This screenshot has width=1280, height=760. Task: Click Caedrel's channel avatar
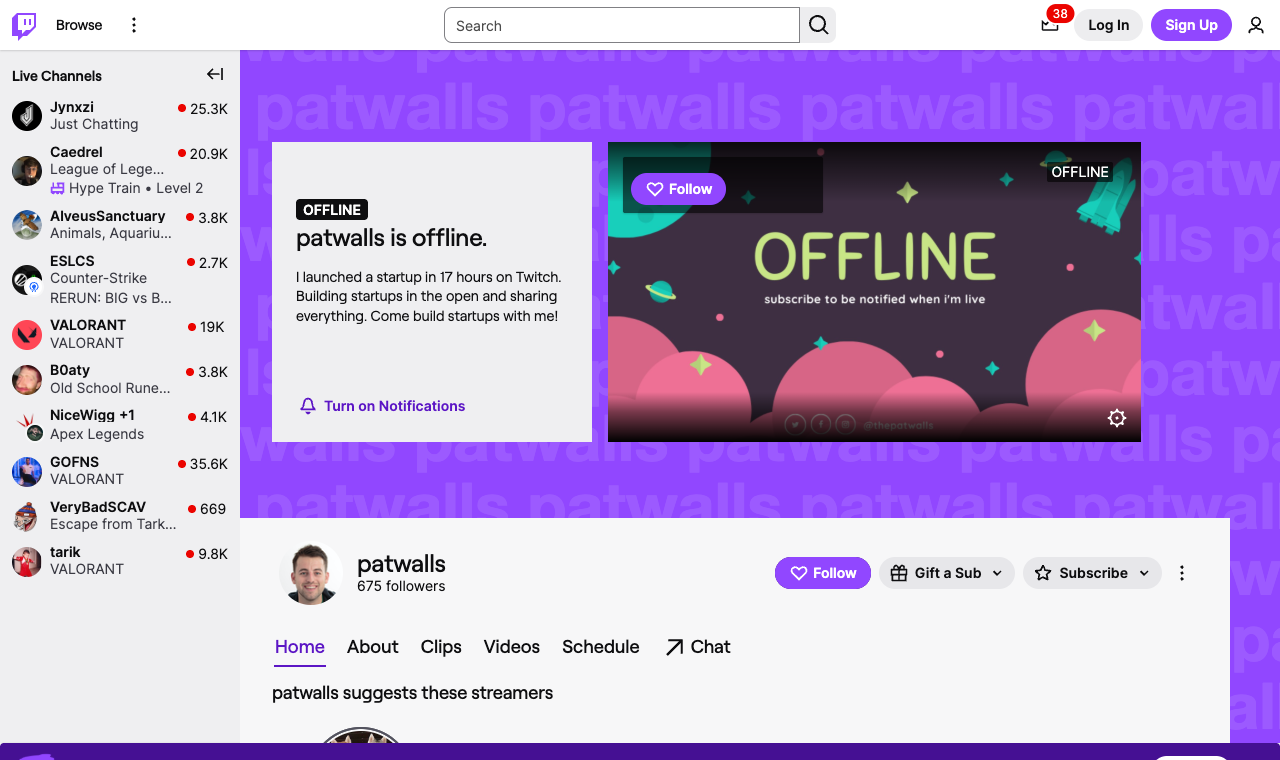pyautogui.click(x=27, y=171)
